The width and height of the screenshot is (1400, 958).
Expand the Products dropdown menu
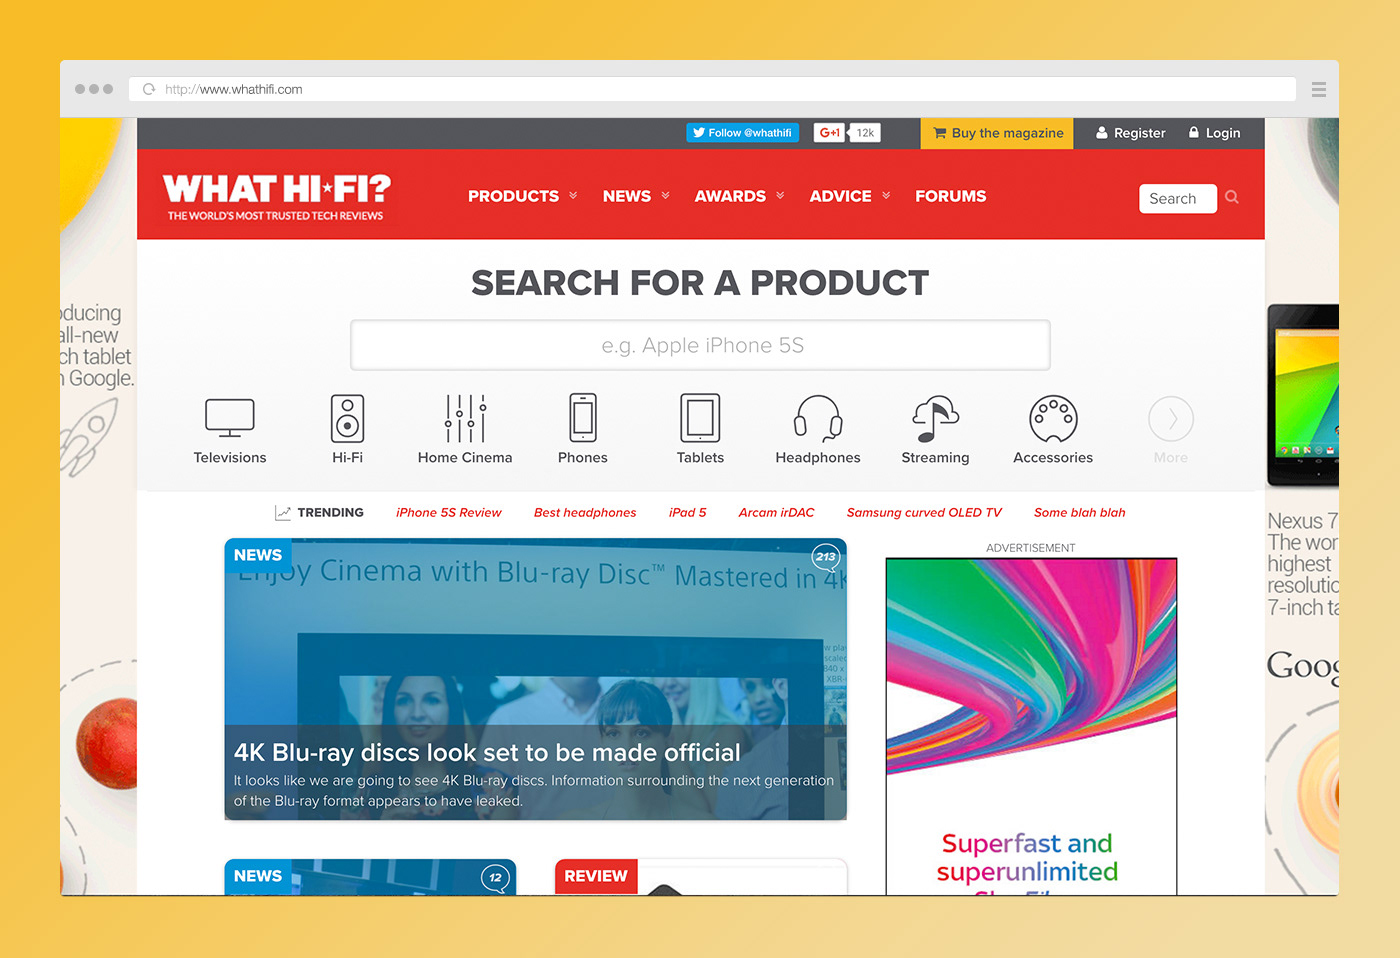click(523, 196)
